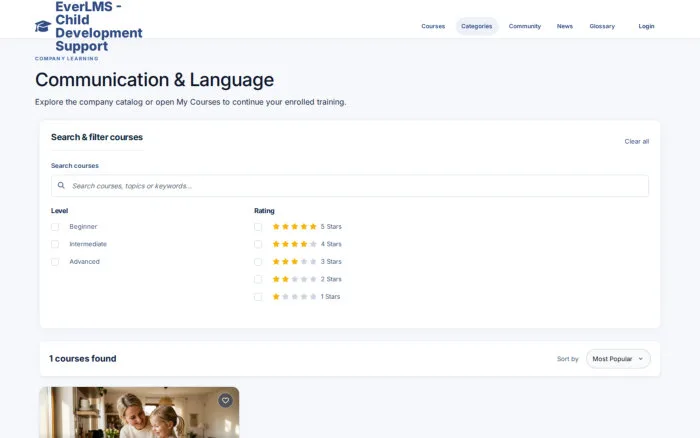The height and width of the screenshot is (438, 700).
Task: Enable the 2 Stars rating checkbox
Action: [258, 279]
